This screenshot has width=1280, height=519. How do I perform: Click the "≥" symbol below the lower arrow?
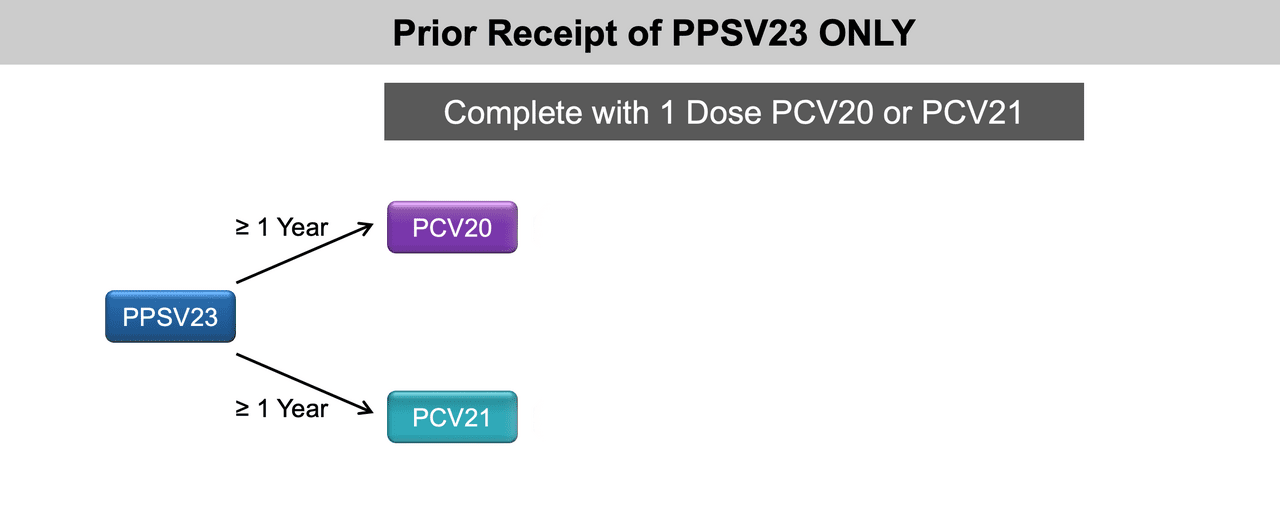pyautogui.click(x=242, y=409)
